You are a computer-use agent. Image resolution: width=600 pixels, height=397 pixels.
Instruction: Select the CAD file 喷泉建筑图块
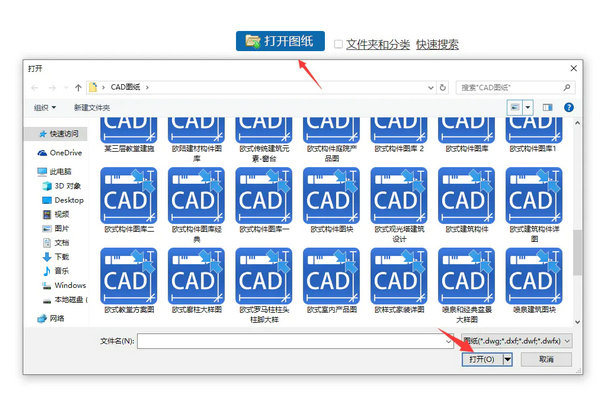click(x=534, y=280)
